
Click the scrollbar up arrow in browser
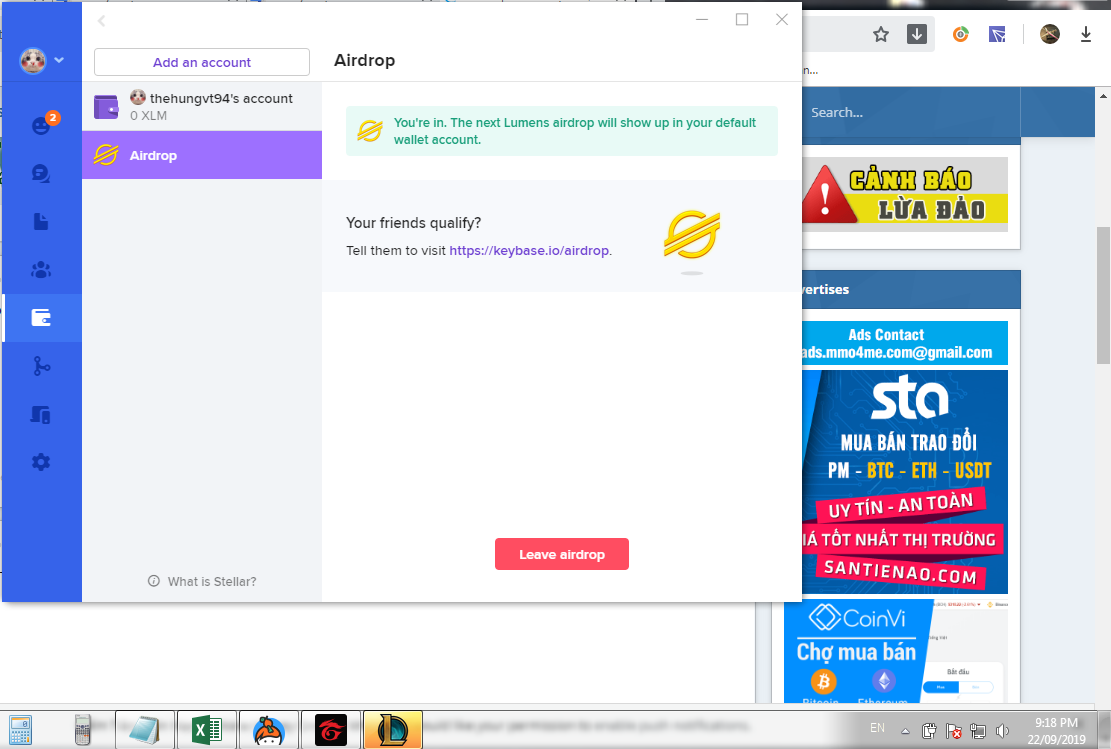tap(1103, 95)
